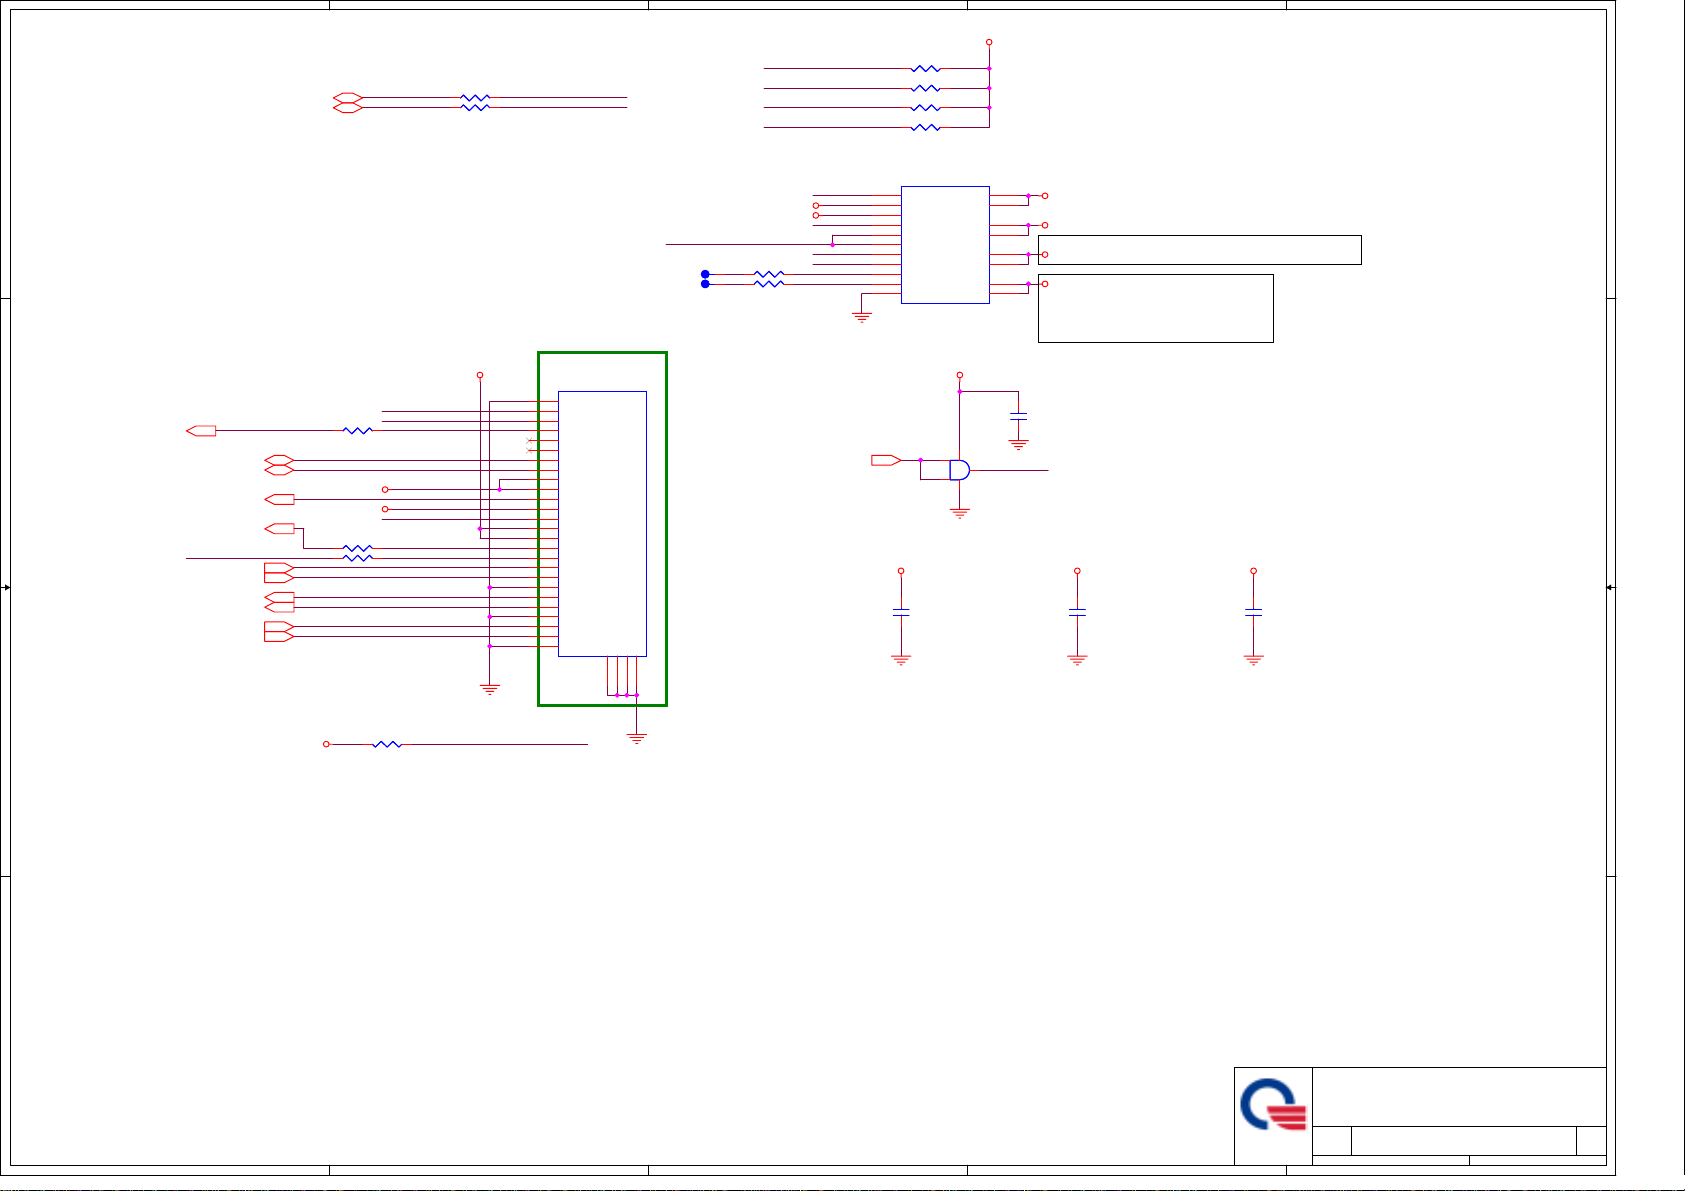Click the ground symbol under the connector's bottom pins
Viewport: 1685px width, 1191px height.
tap(637, 739)
